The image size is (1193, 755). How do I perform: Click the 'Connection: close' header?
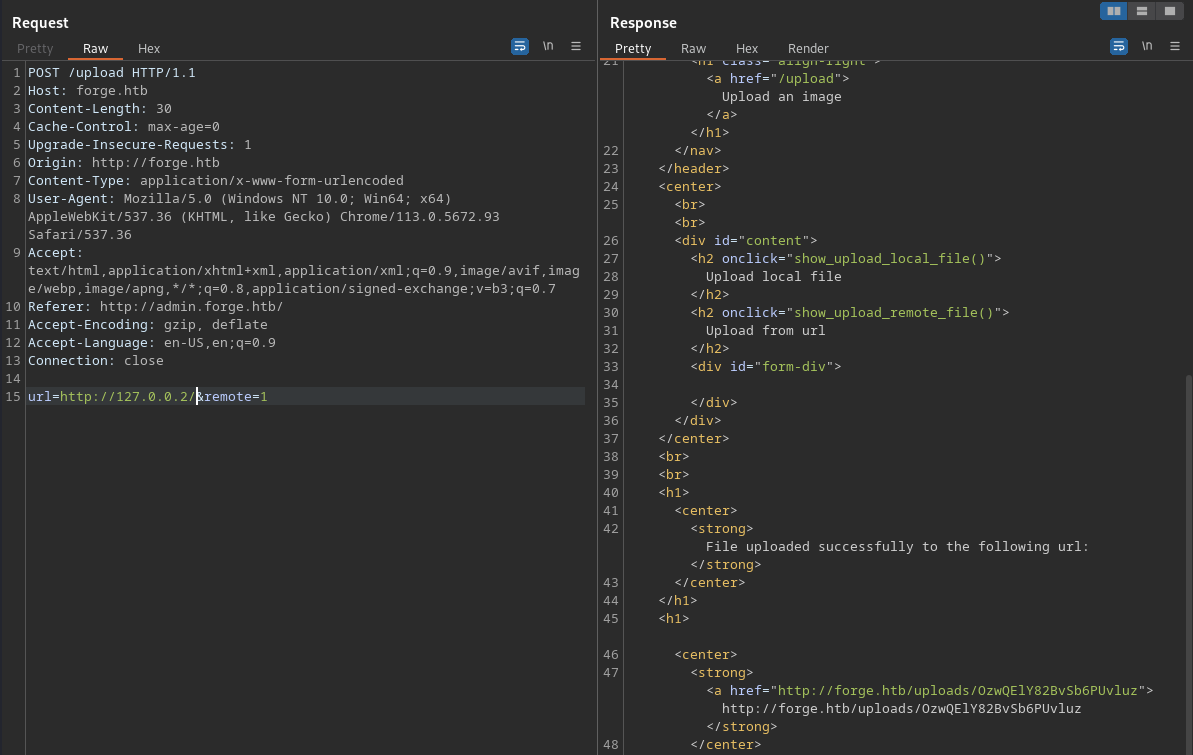(x=96, y=361)
